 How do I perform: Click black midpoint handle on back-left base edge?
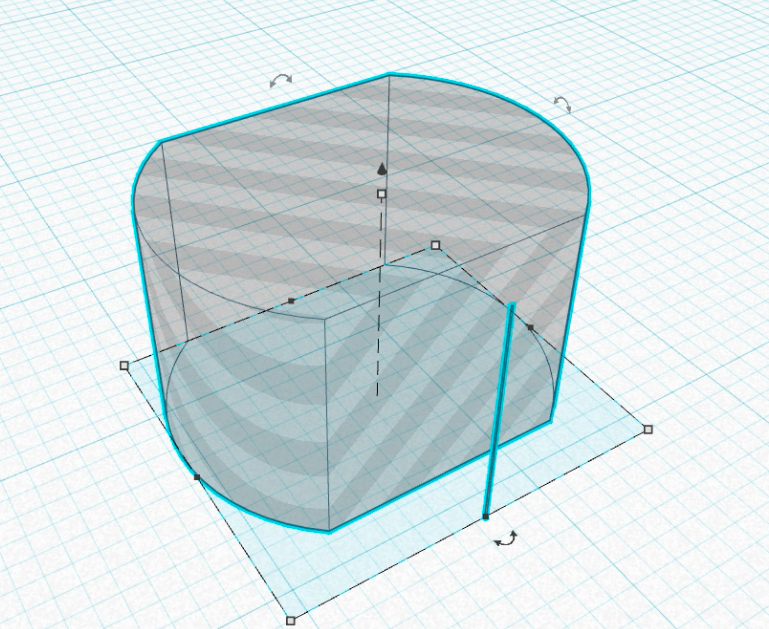(x=291, y=301)
